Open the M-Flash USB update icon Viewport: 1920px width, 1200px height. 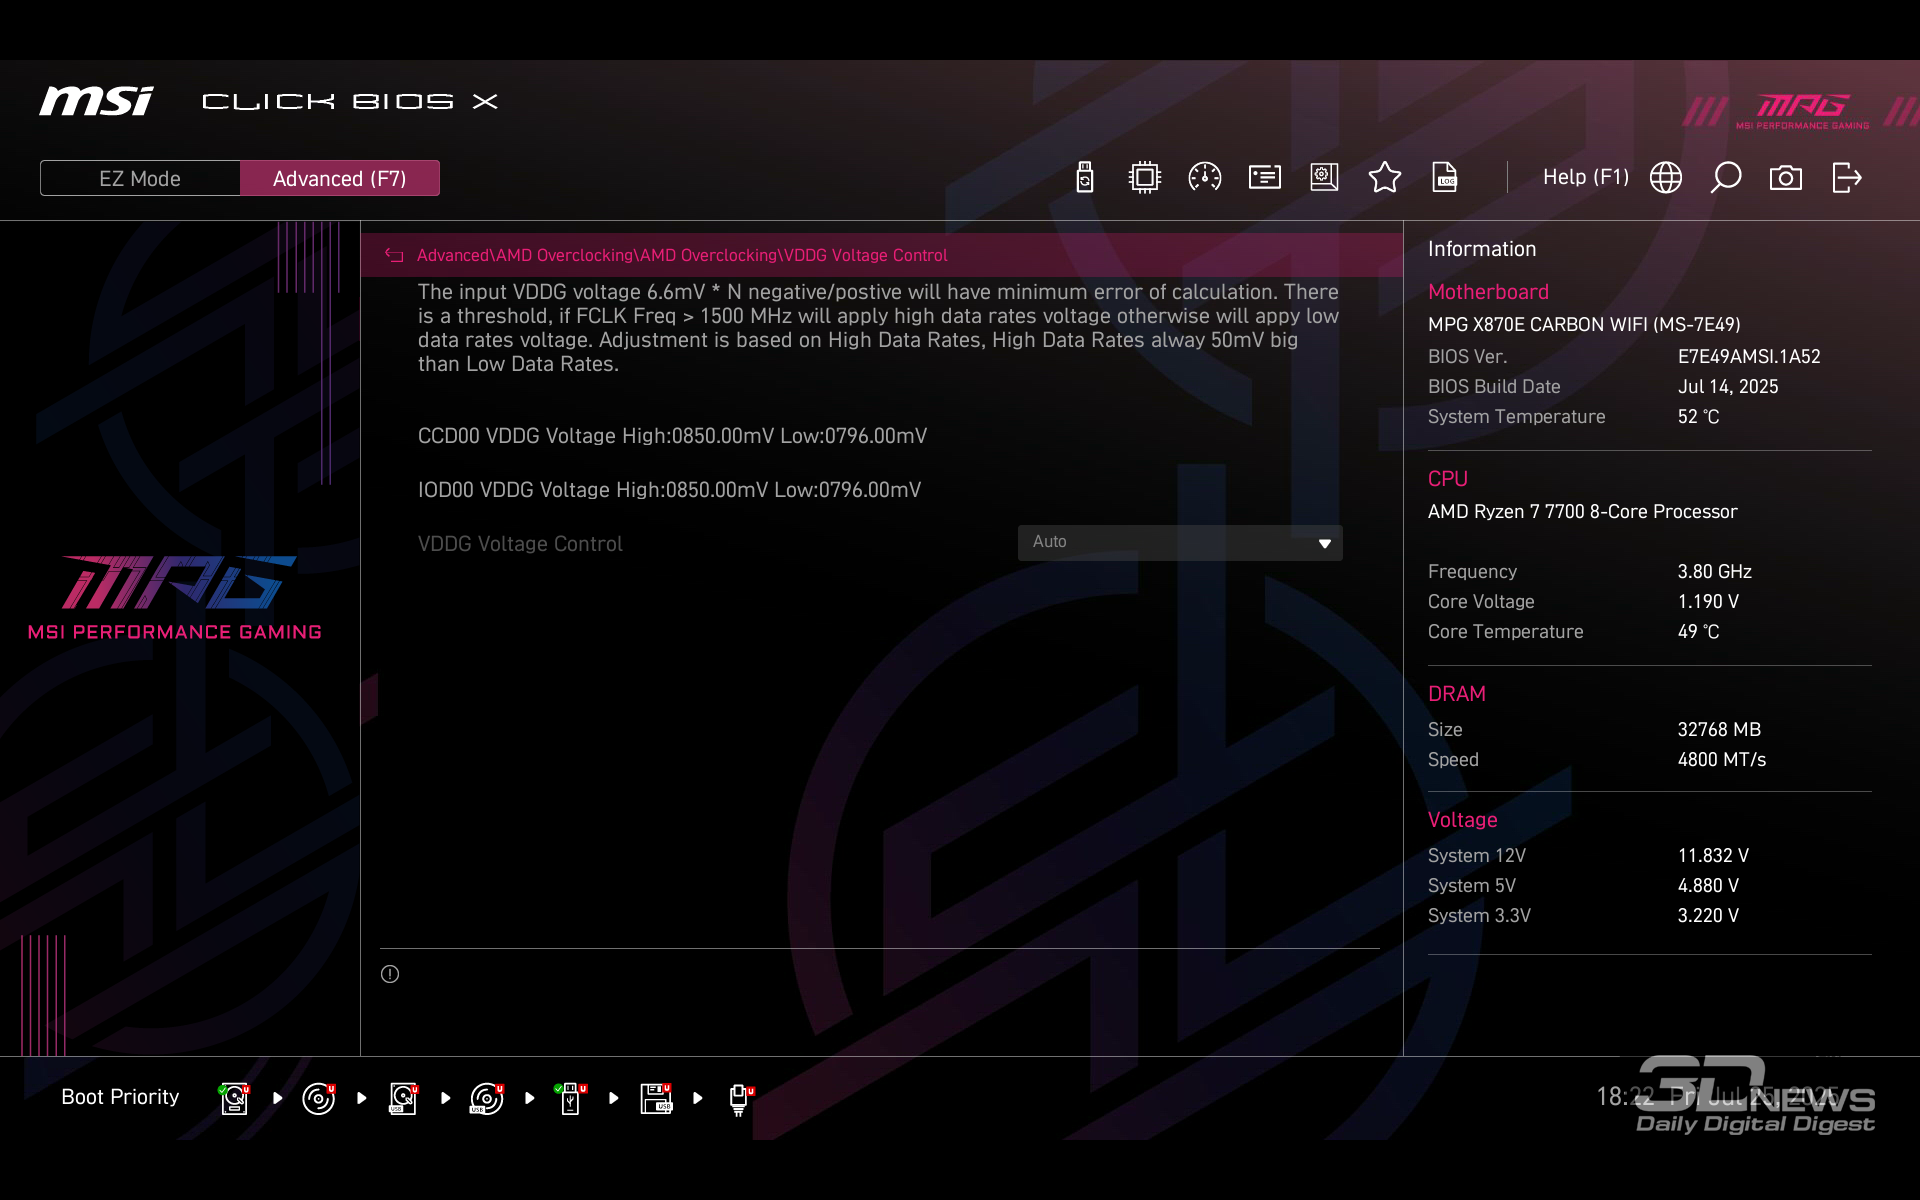point(1085,178)
